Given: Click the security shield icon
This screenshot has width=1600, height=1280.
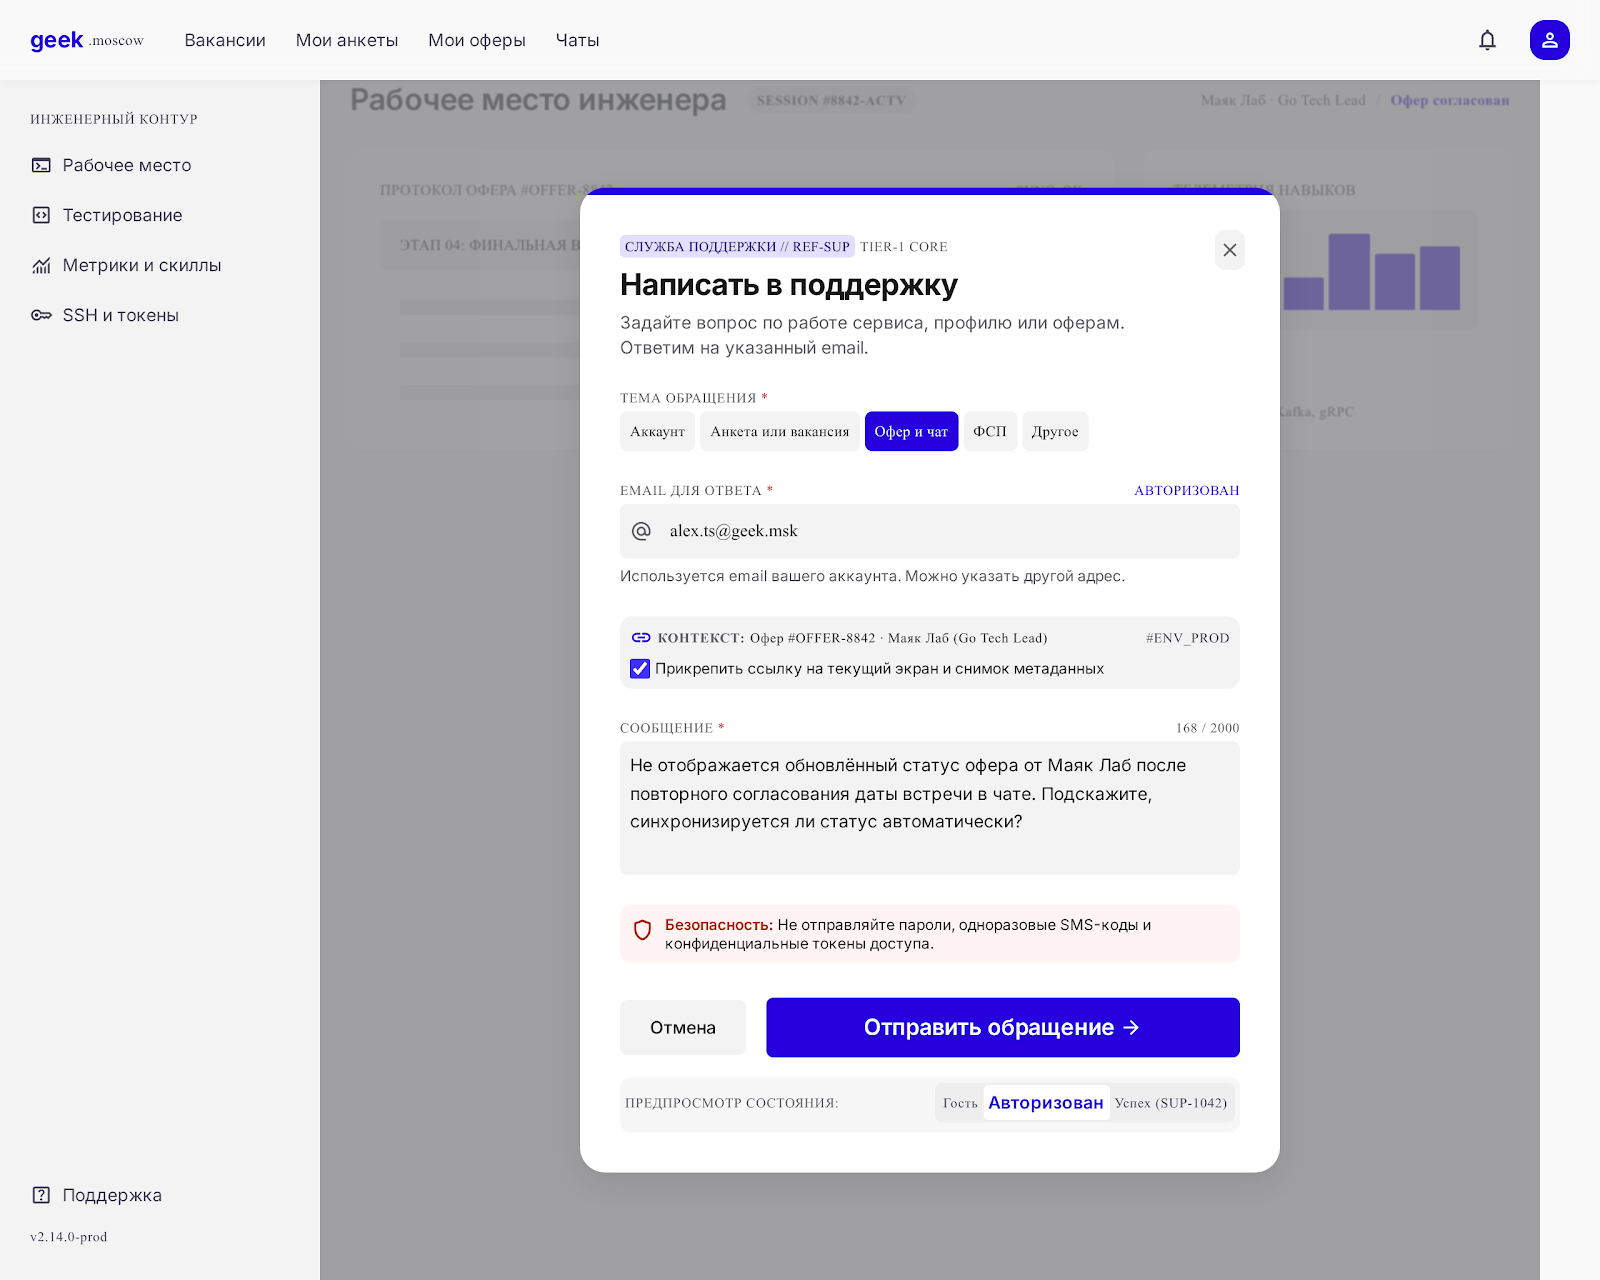Looking at the screenshot, I should click(x=643, y=930).
